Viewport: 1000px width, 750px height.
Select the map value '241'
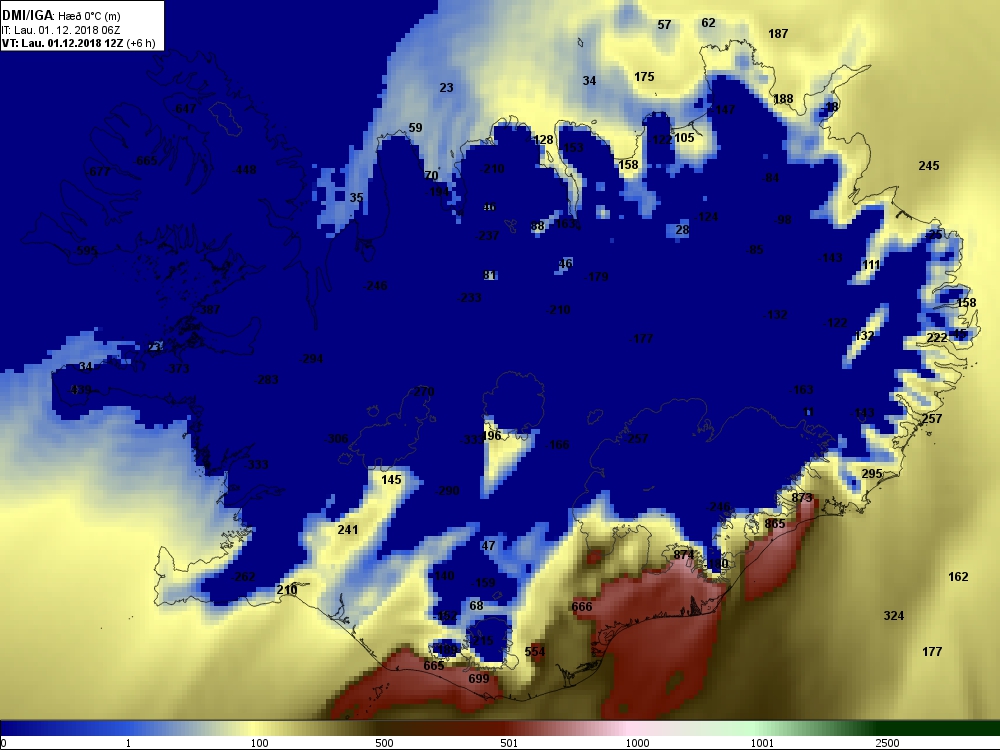348,529
